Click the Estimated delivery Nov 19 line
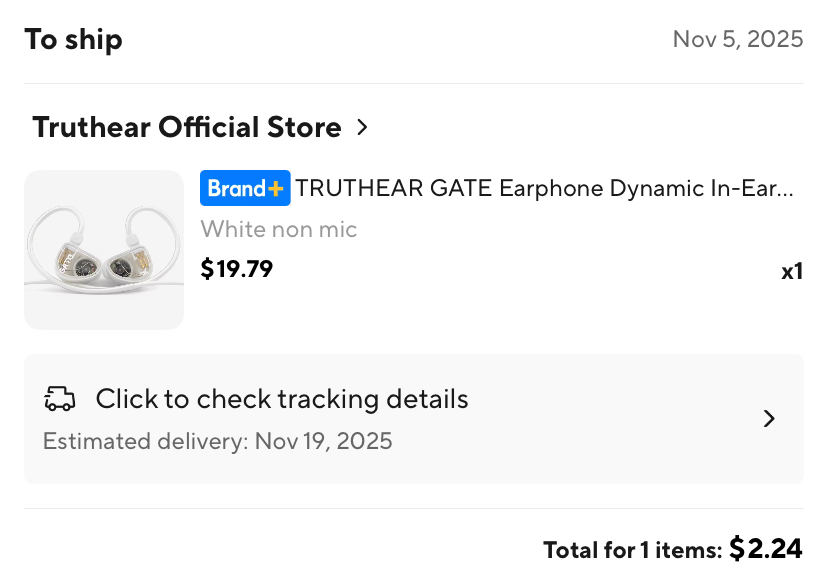 [x=218, y=441]
